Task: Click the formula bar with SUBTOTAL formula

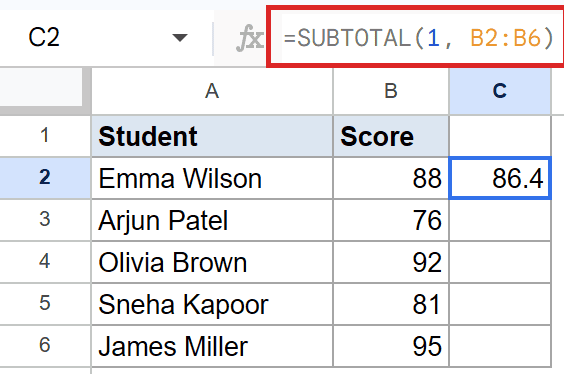Action: tap(417, 37)
